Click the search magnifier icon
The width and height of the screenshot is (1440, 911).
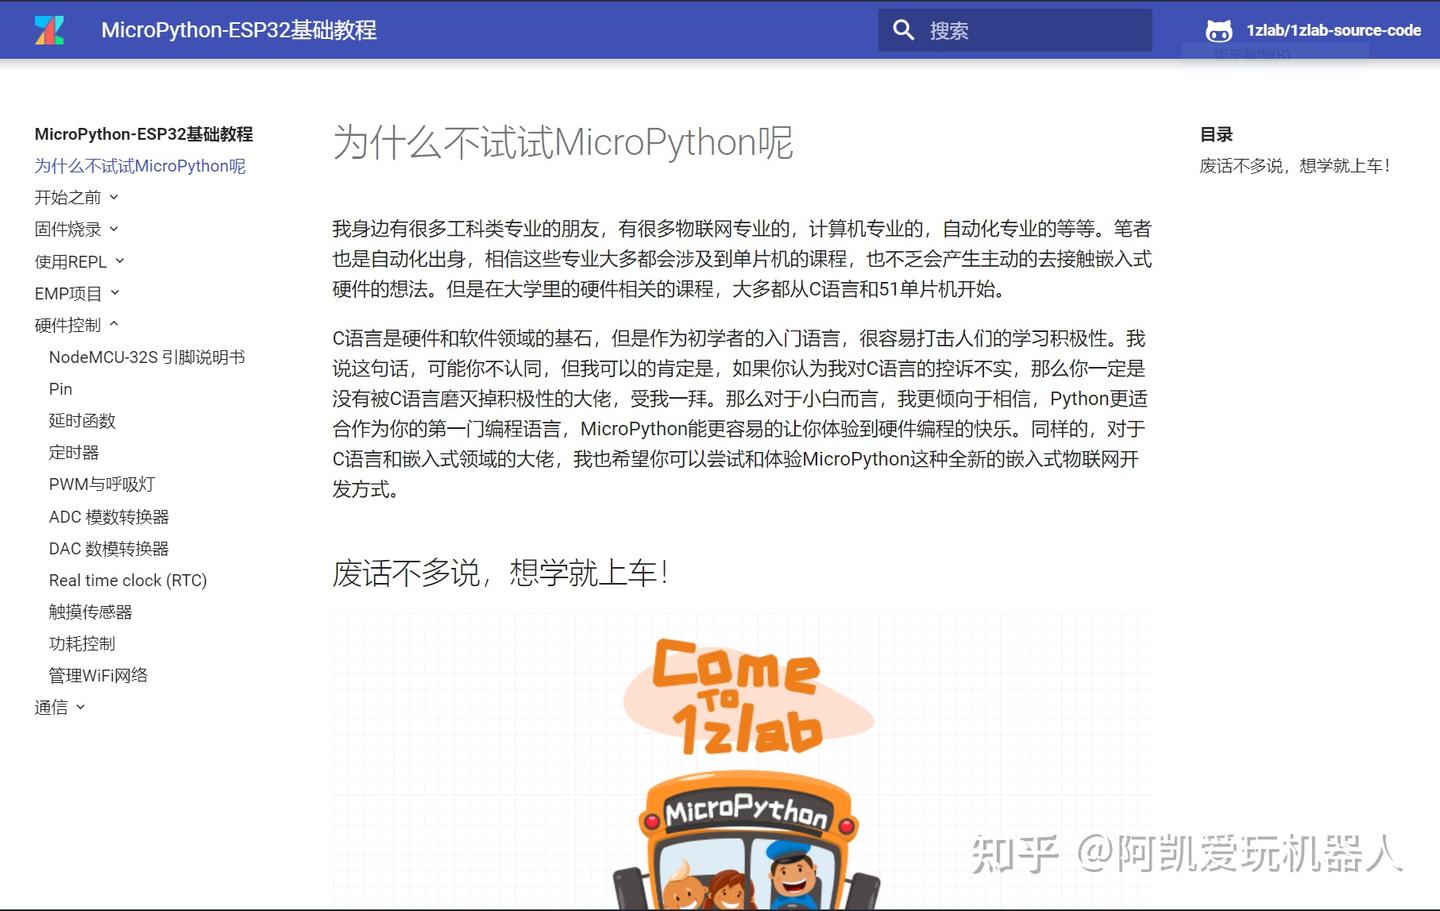tap(903, 30)
